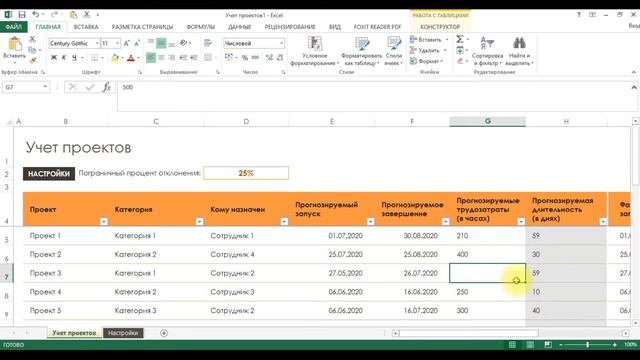The width and height of the screenshot is (640, 360).
Task: Toggle center horizontal alignment
Action: (161, 58)
